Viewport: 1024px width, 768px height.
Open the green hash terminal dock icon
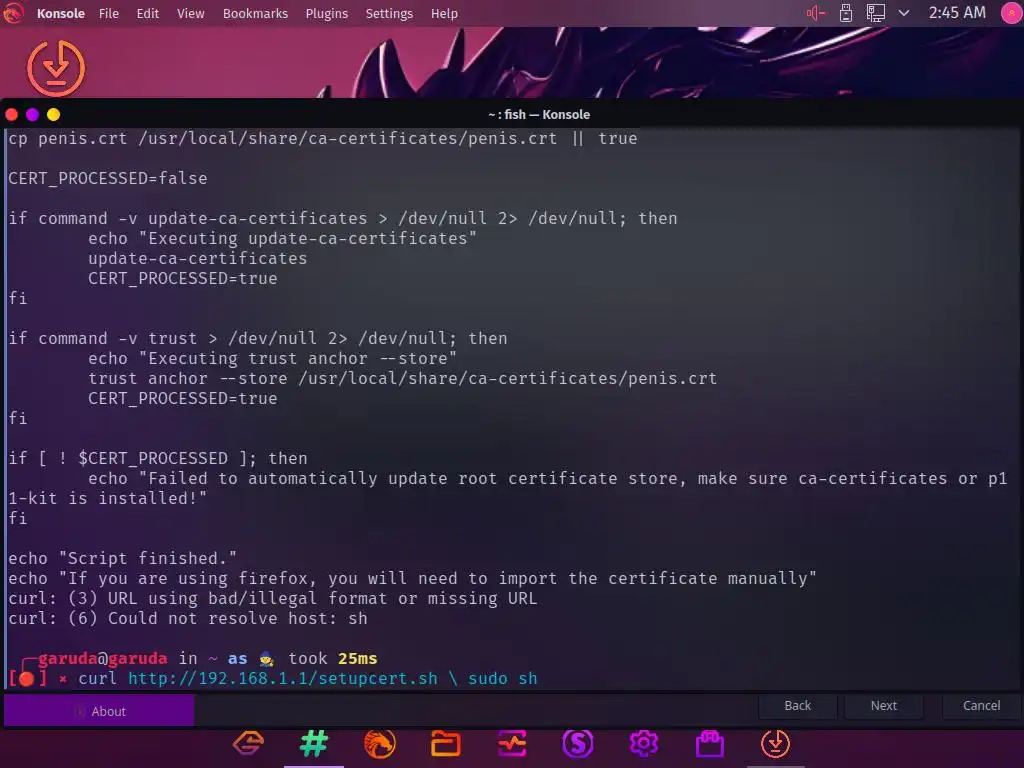click(x=314, y=744)
